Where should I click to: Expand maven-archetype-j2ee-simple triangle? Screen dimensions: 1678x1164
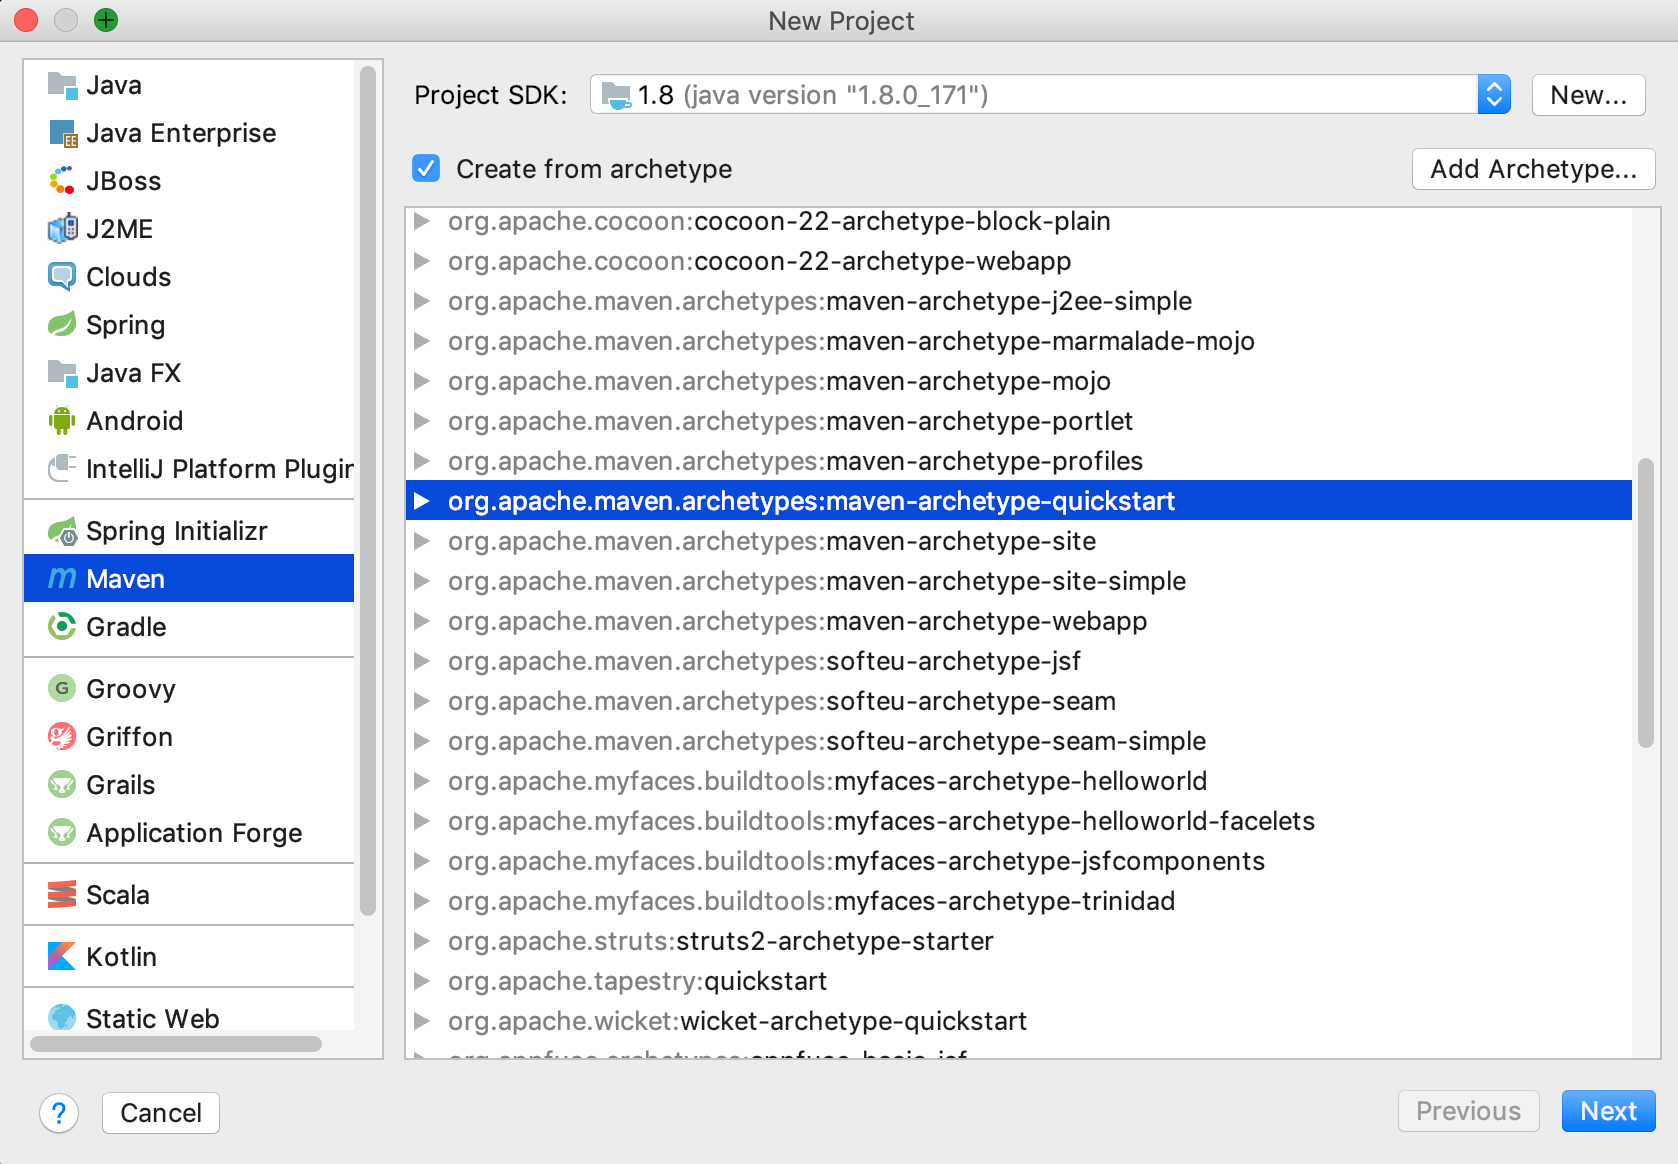(422, 301)
